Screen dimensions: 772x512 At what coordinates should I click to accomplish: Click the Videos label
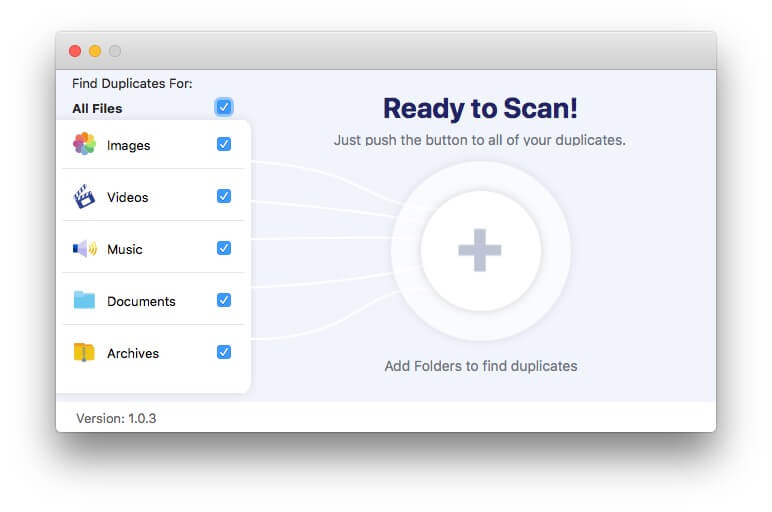(x=128, y=197)
